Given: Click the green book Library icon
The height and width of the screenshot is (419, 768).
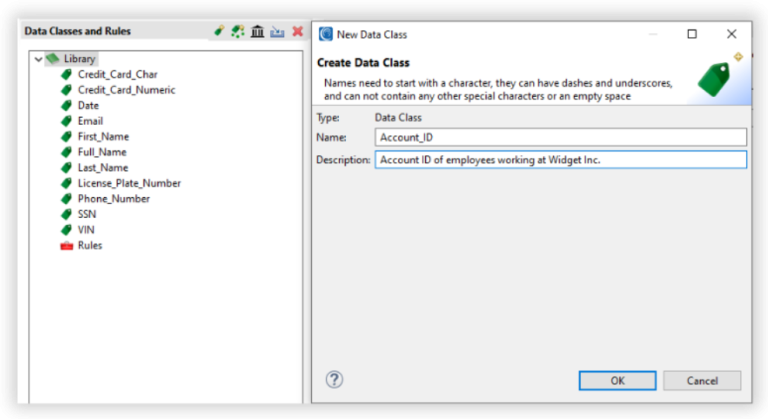Looking at the screenshot, I should tap(52, 59).
